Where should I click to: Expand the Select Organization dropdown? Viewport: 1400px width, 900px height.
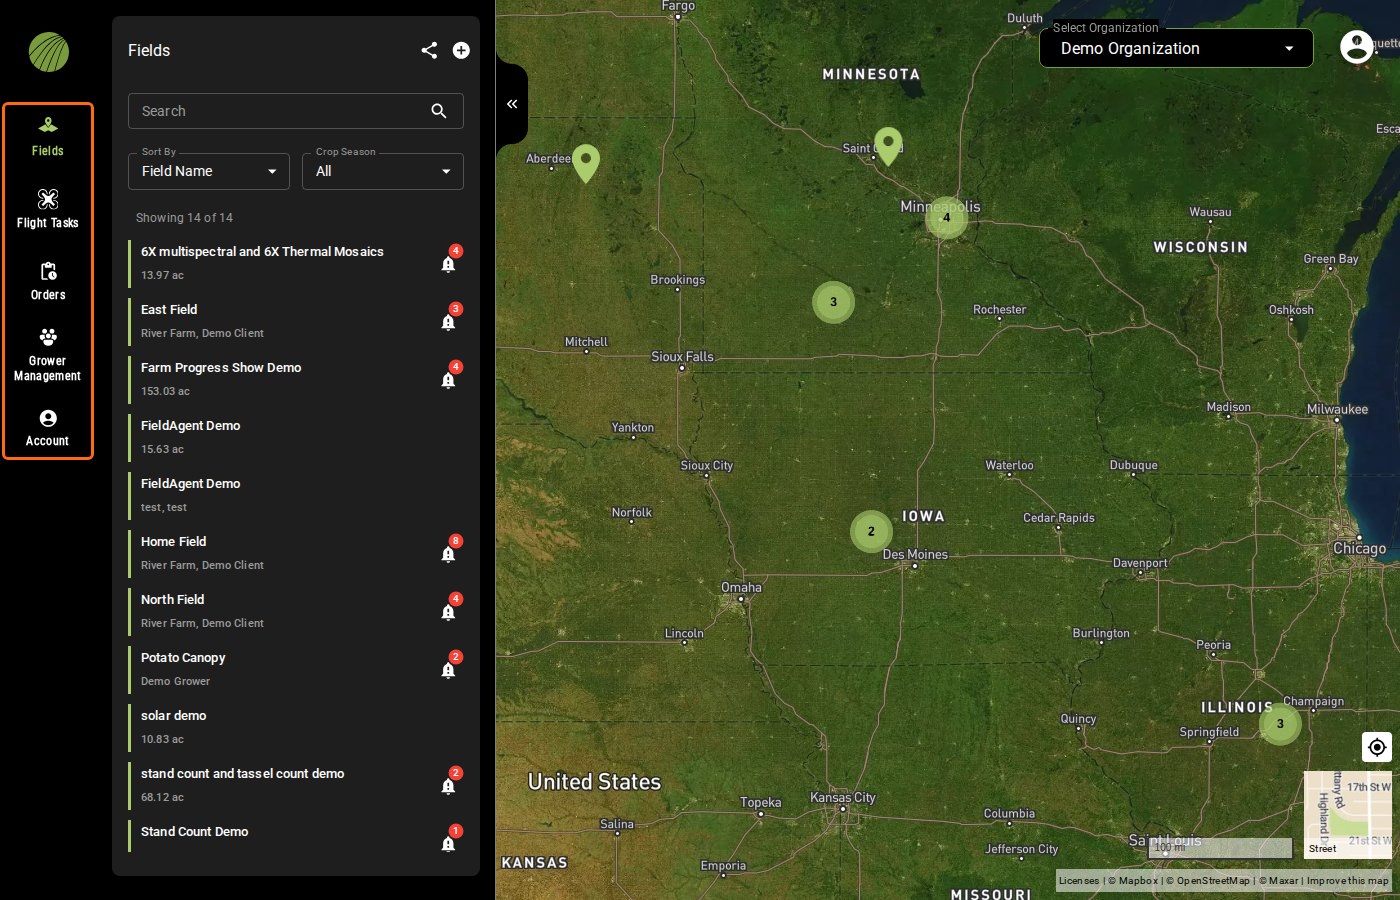click(x=1176, y=48)
